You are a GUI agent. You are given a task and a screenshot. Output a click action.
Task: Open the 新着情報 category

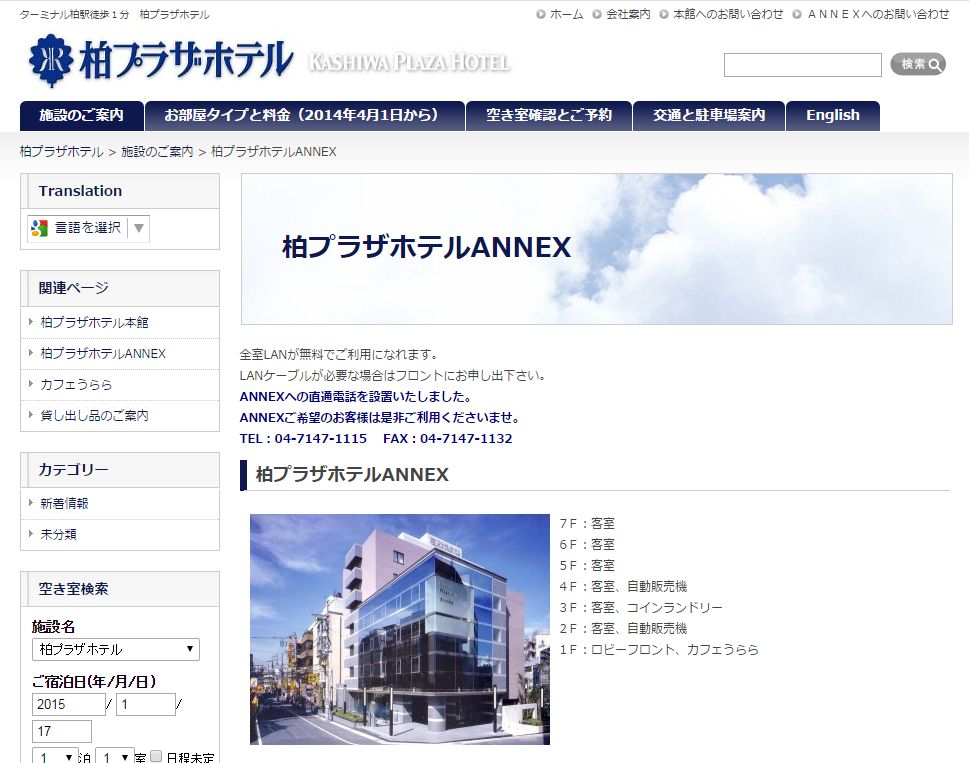click(64, 504)
